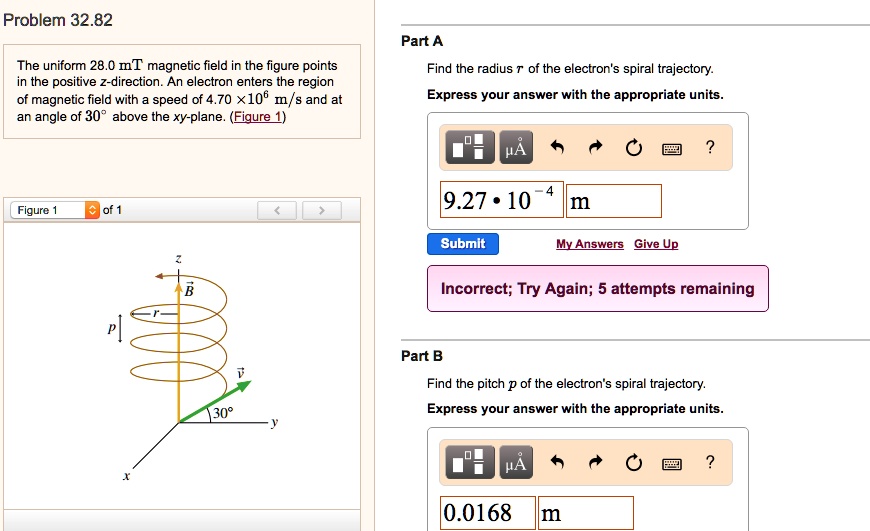This screenshot has height=531, width=870.
Task: Open help for Part A answer box
Action: [x=710, y=147]
